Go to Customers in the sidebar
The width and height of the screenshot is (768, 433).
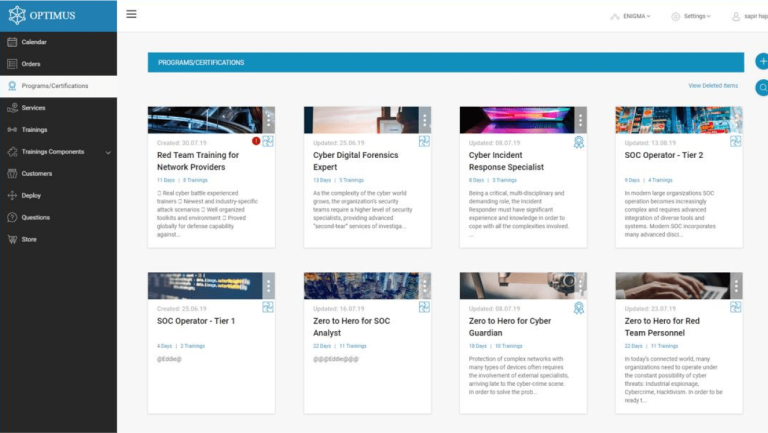36,173
